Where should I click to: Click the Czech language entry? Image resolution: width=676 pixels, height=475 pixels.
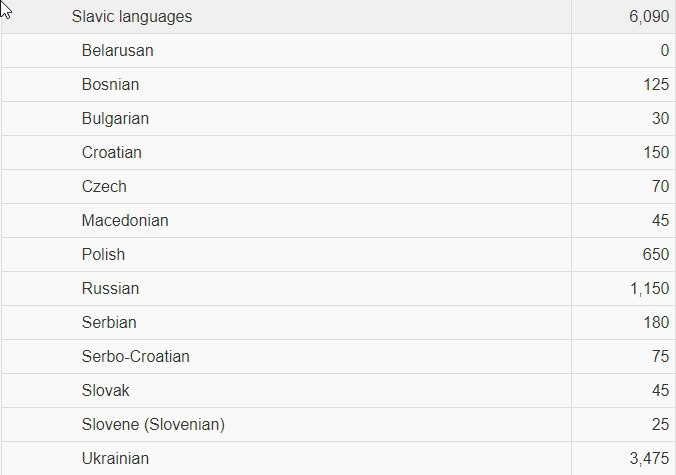click(104, 187)
